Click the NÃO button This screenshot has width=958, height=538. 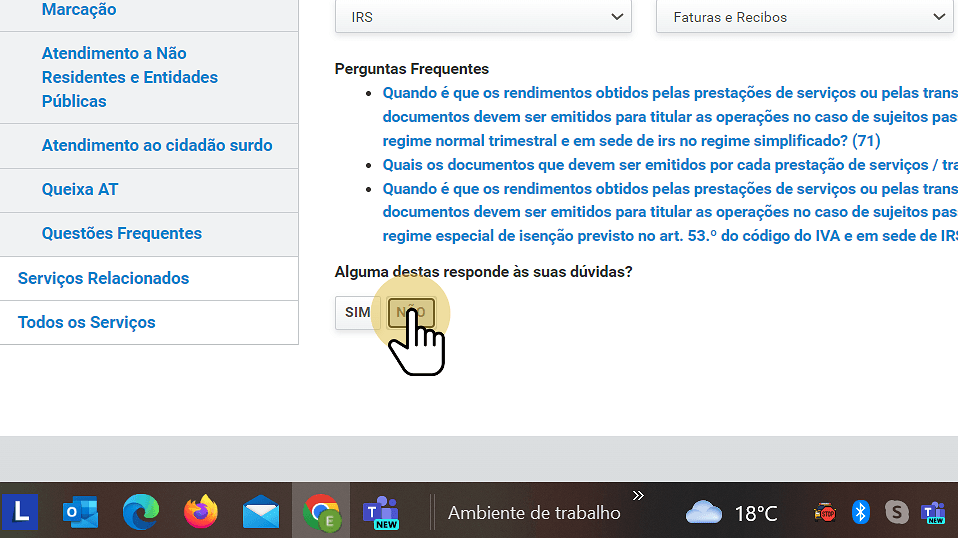[x=411, y=313]
